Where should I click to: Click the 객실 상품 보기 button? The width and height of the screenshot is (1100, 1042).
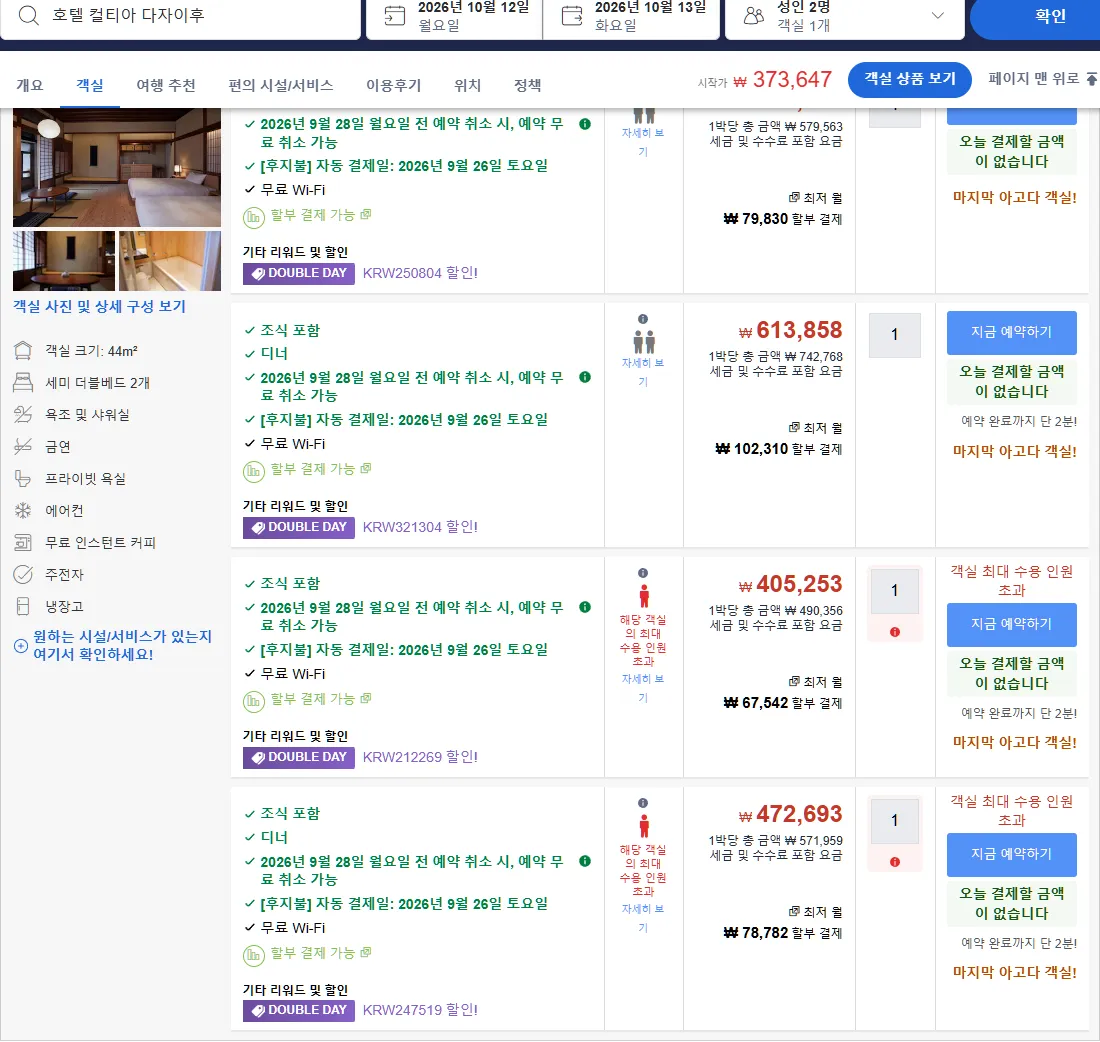pyautogui.click(x=909, y=79)
